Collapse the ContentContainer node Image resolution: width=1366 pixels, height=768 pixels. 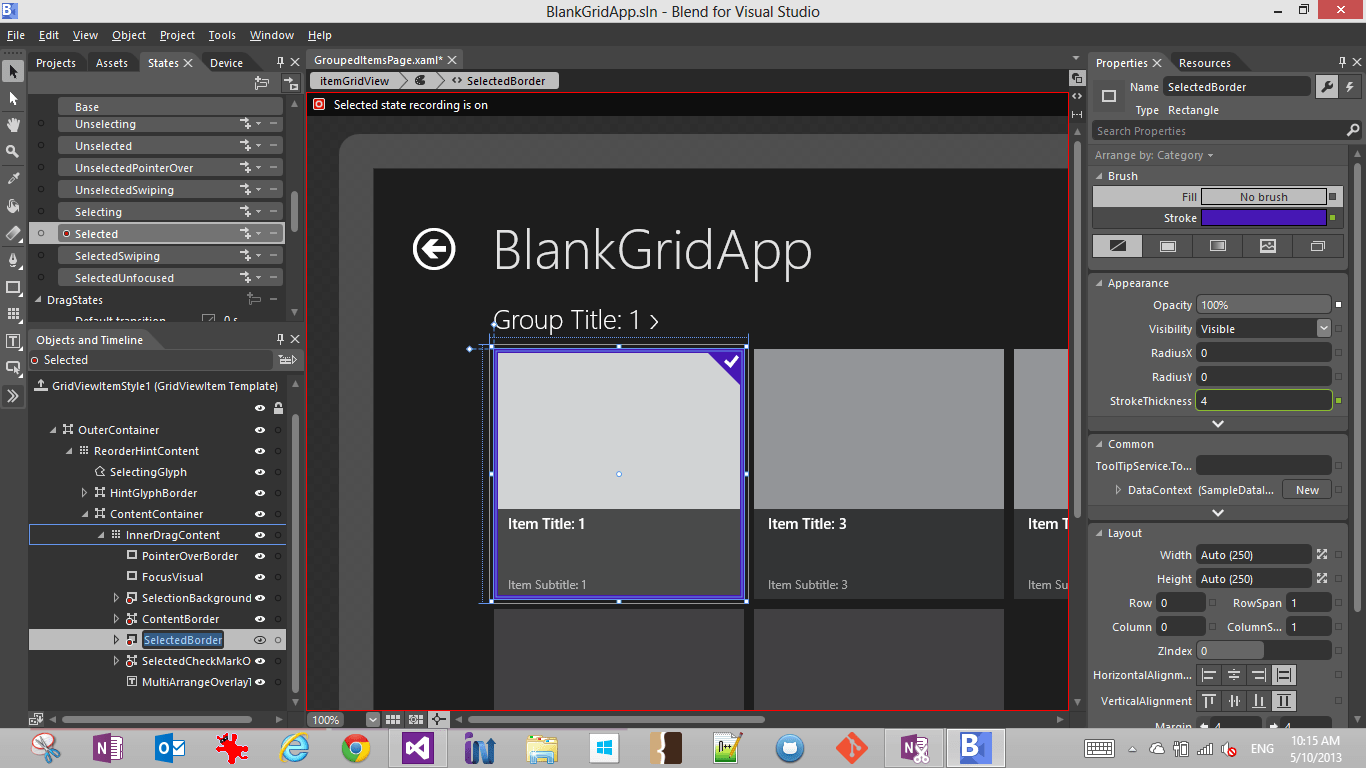85,514
